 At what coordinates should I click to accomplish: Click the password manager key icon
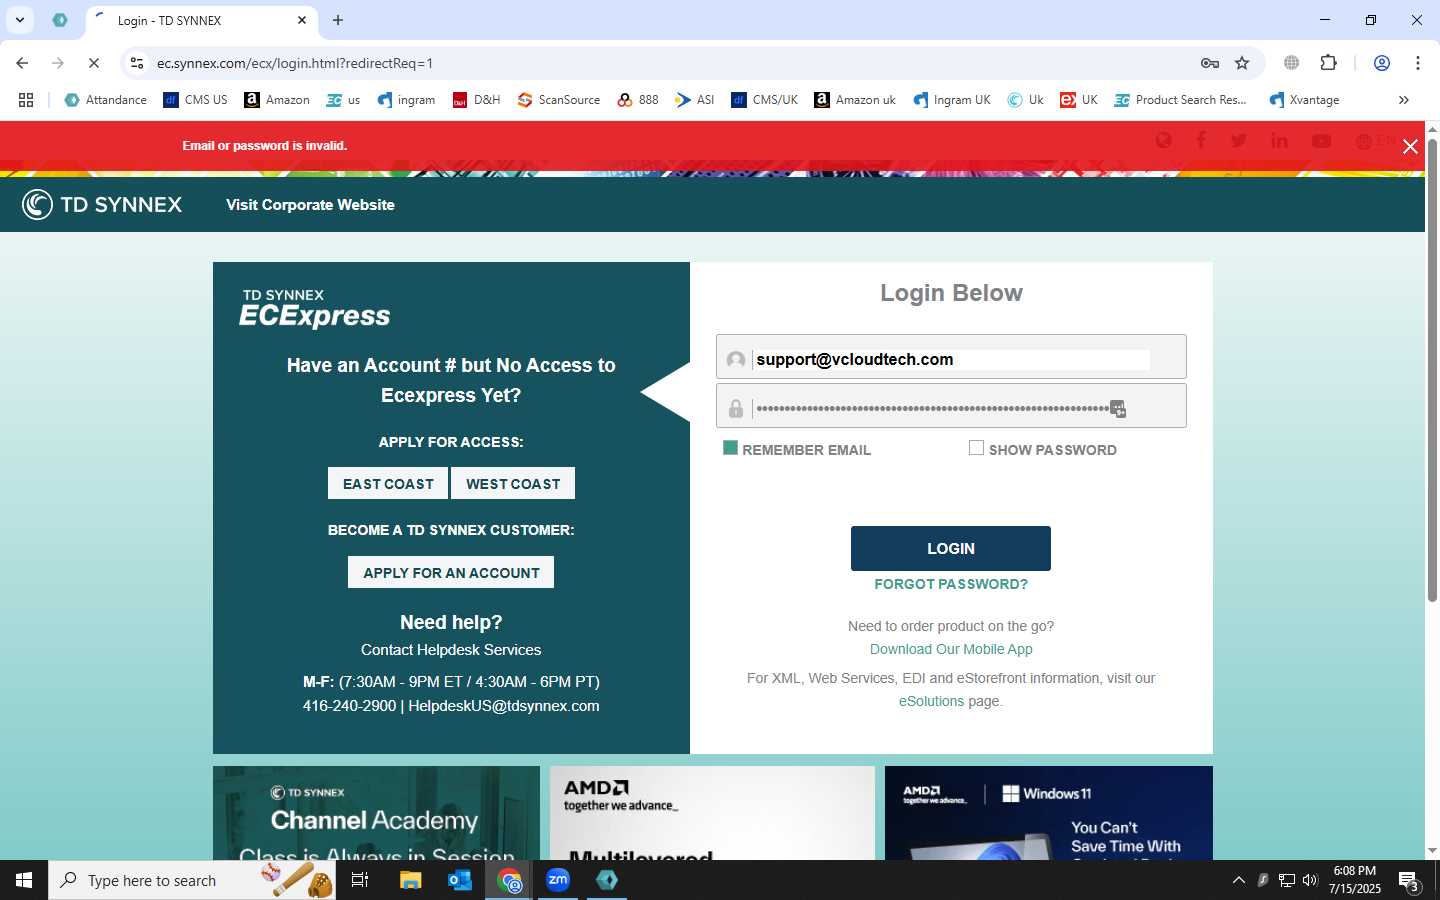[x=1210, y=63]
